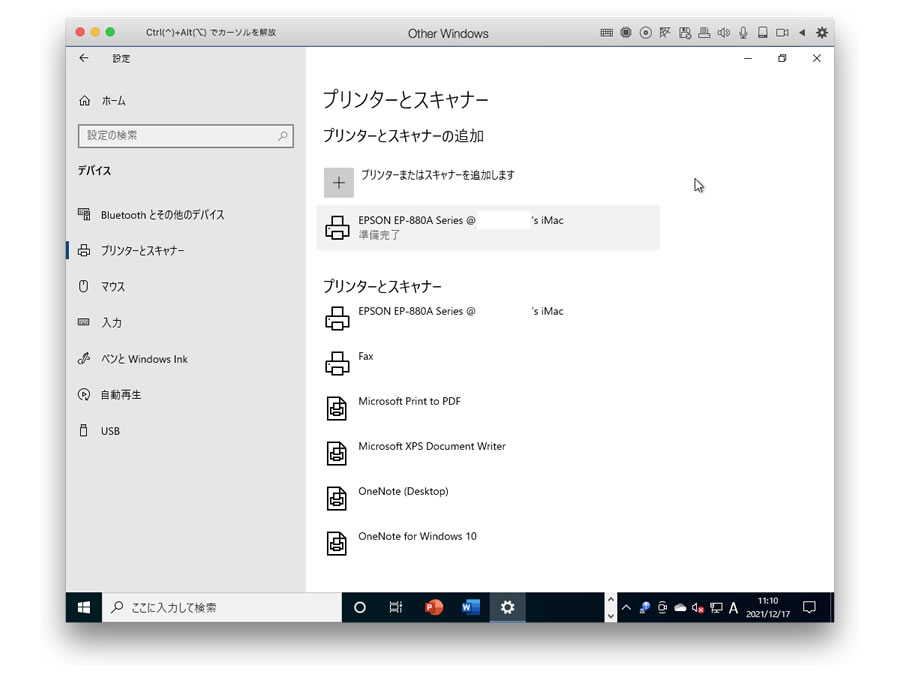
Task: Collapse VM toolbar with left triangle arrow
Action: pos(802,33)
